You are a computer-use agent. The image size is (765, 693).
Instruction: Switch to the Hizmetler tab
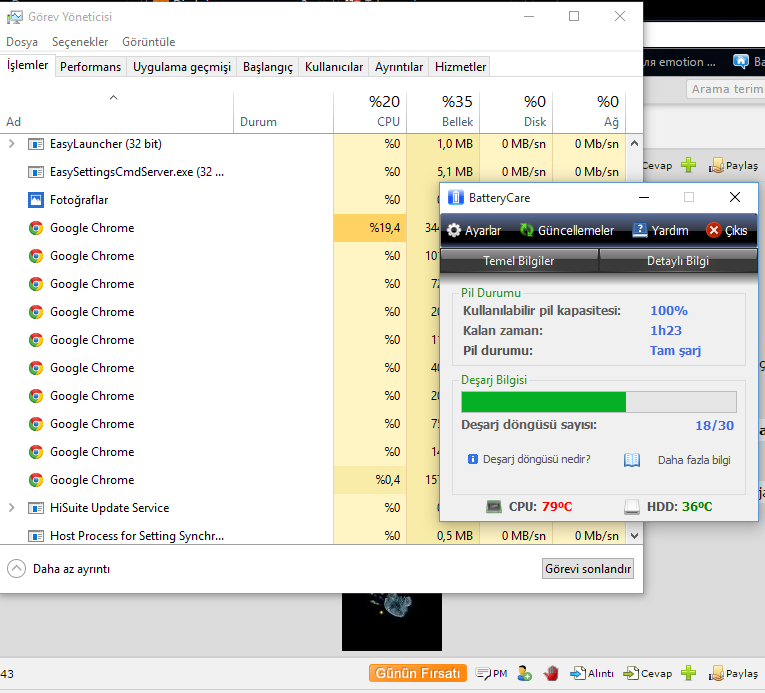pos(460,67)
